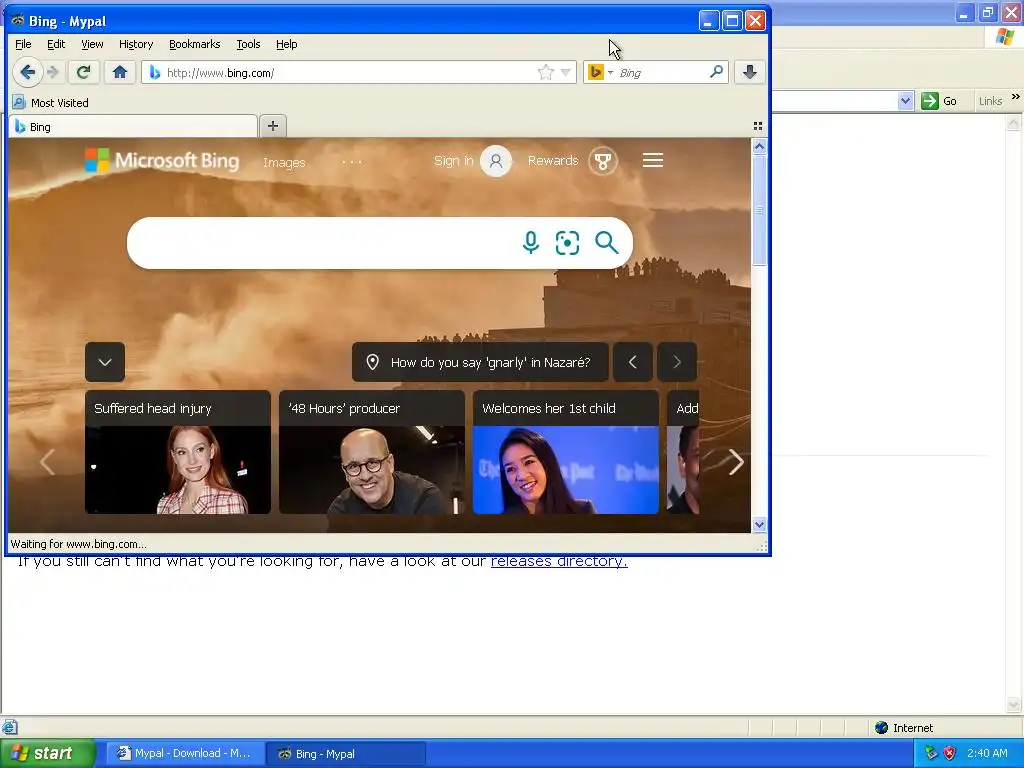Open the '48 Hours' producer news card

[x=372, y=452]
